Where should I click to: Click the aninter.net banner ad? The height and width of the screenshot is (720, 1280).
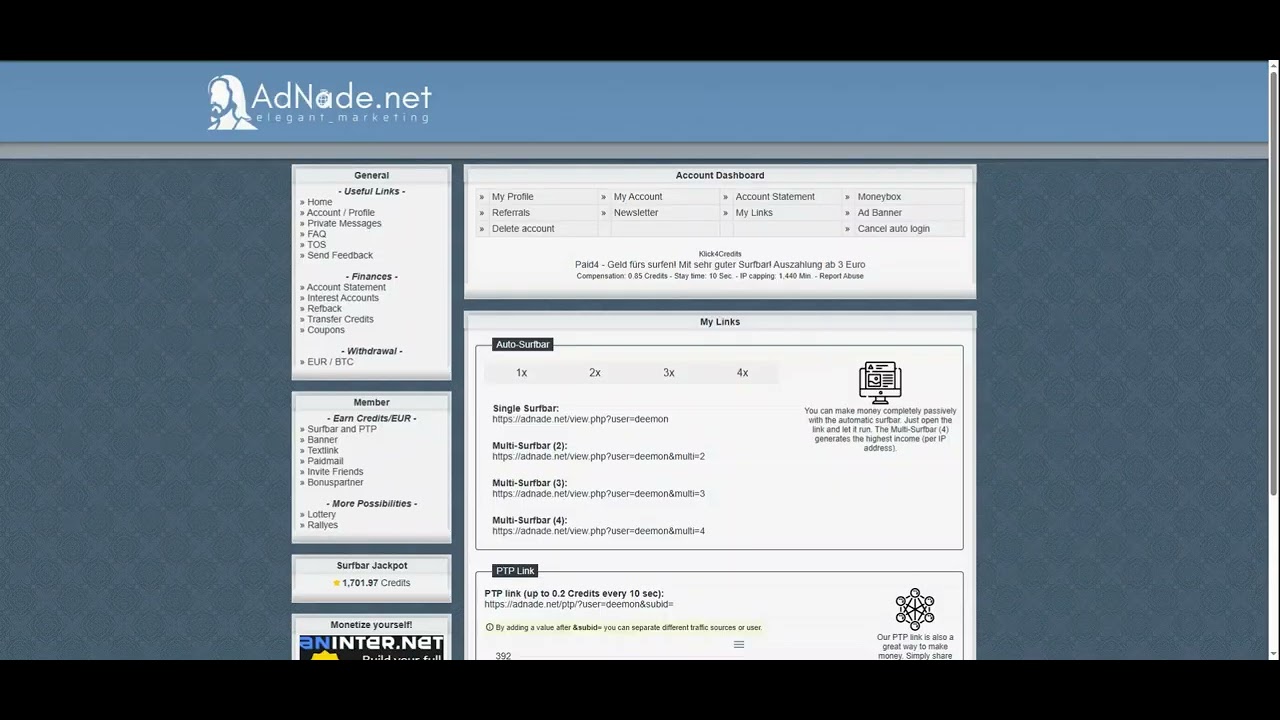(x=371, y=648)
